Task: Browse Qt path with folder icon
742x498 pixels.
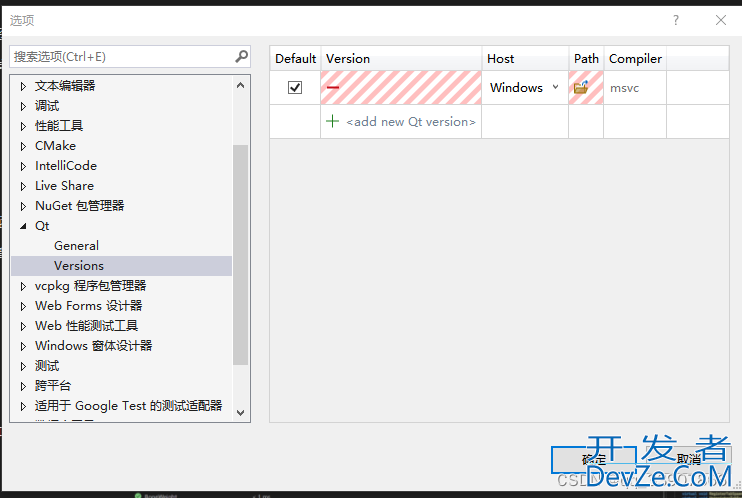Action: [581, 88]
